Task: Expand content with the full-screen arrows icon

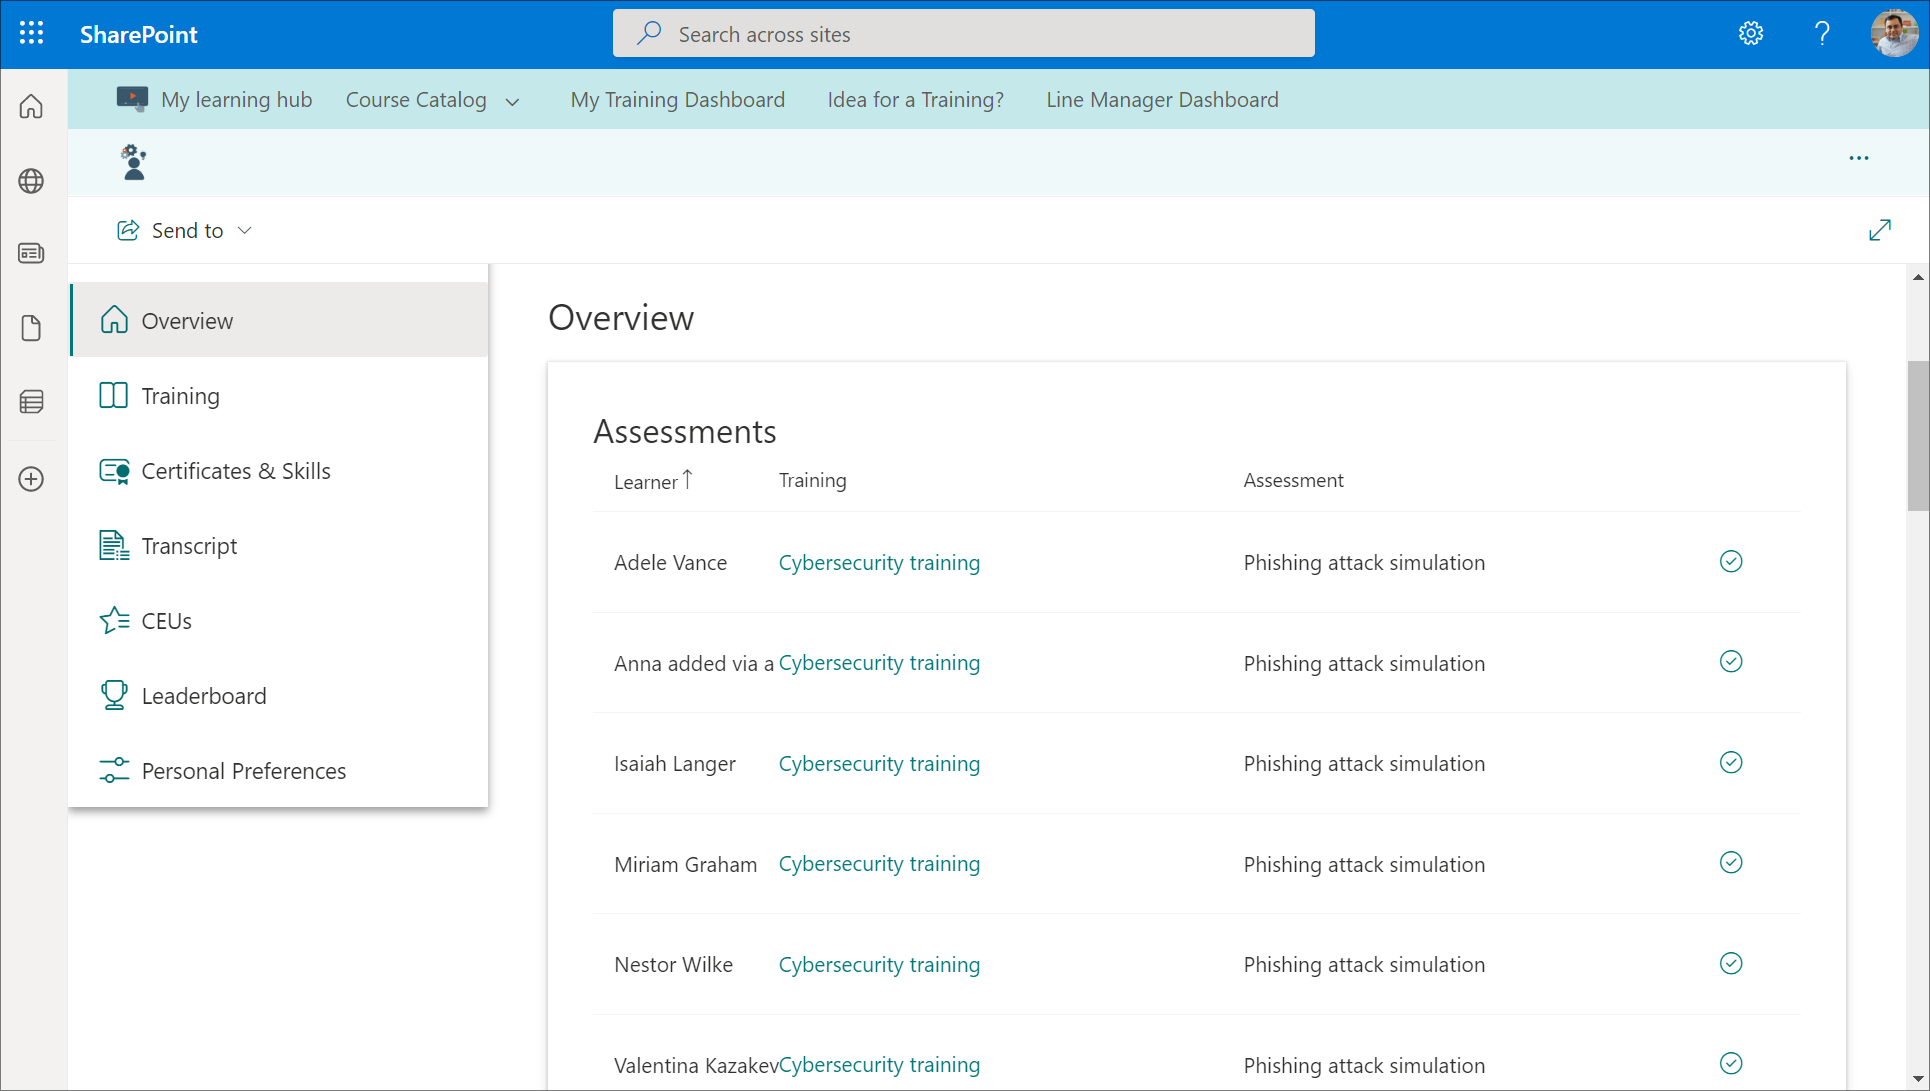Action: coord(1879,230)
